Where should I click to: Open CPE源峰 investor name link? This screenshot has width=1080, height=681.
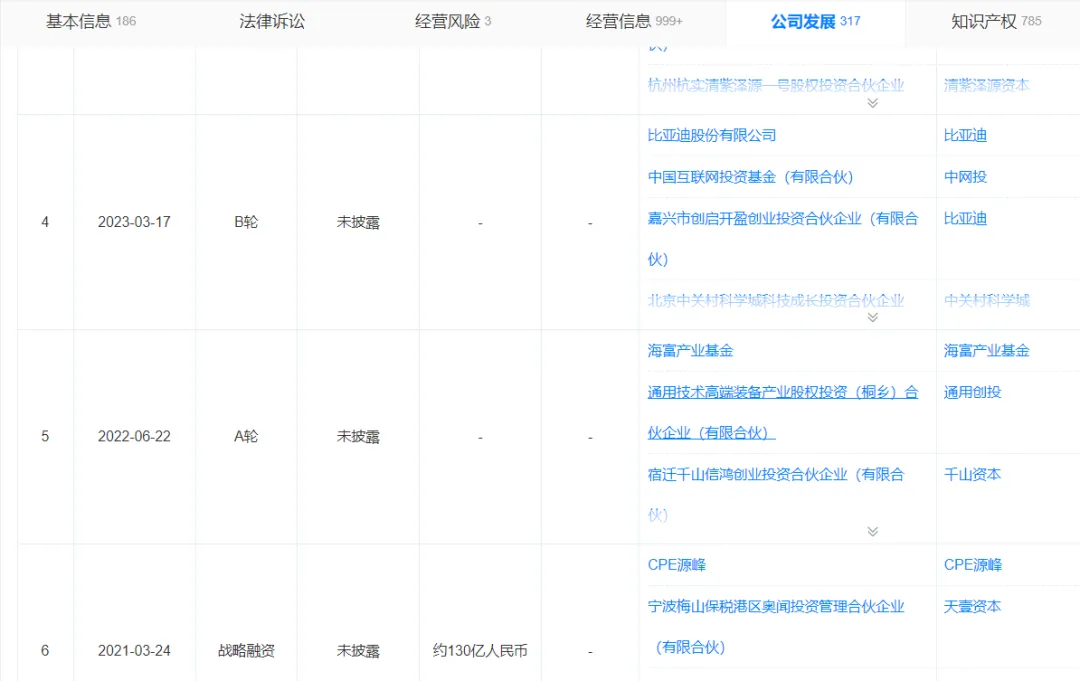(x=676, y=565)
